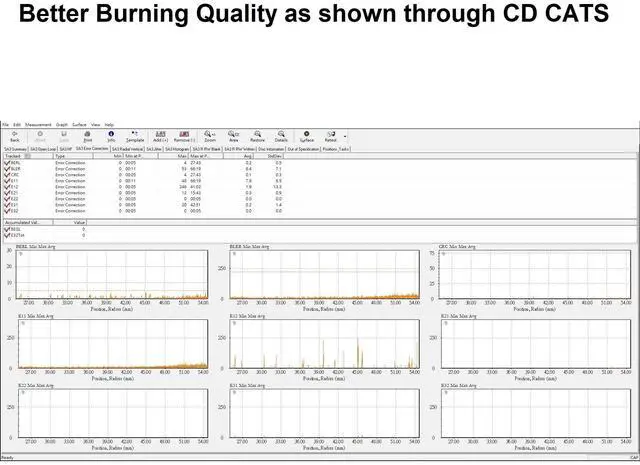Viewport: 640px width, 465px height.
Task: Click the Add (+) graph icon
Action: pyautogui.click(x=160, y=136)
